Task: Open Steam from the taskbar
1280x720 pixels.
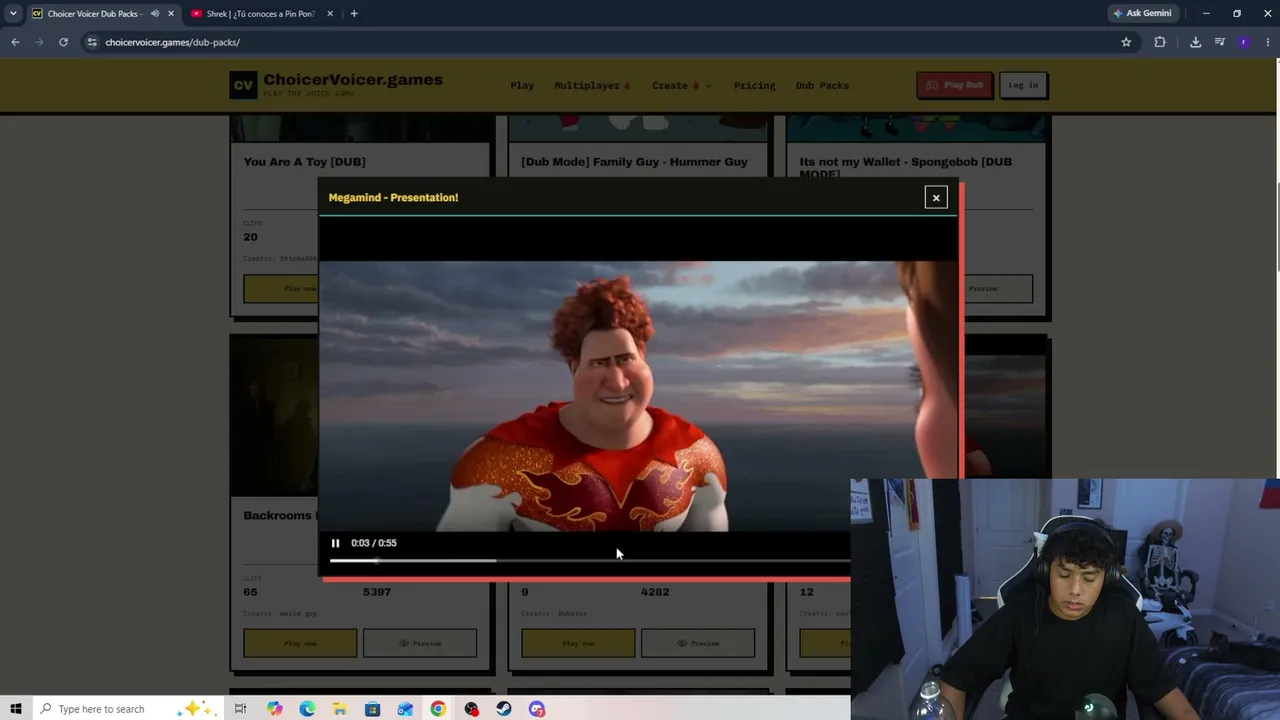Action: (504, 709)
